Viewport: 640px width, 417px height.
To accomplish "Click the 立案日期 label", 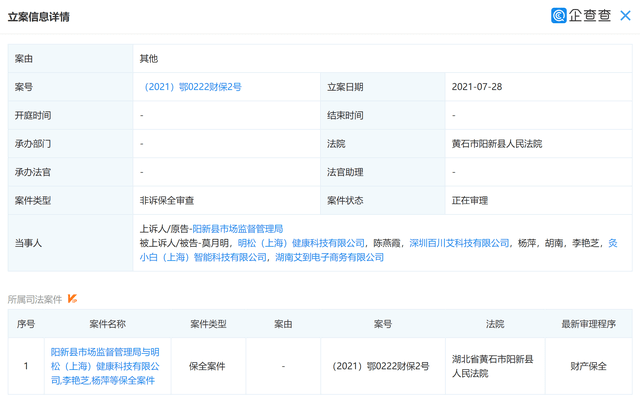I will (345, 87).
